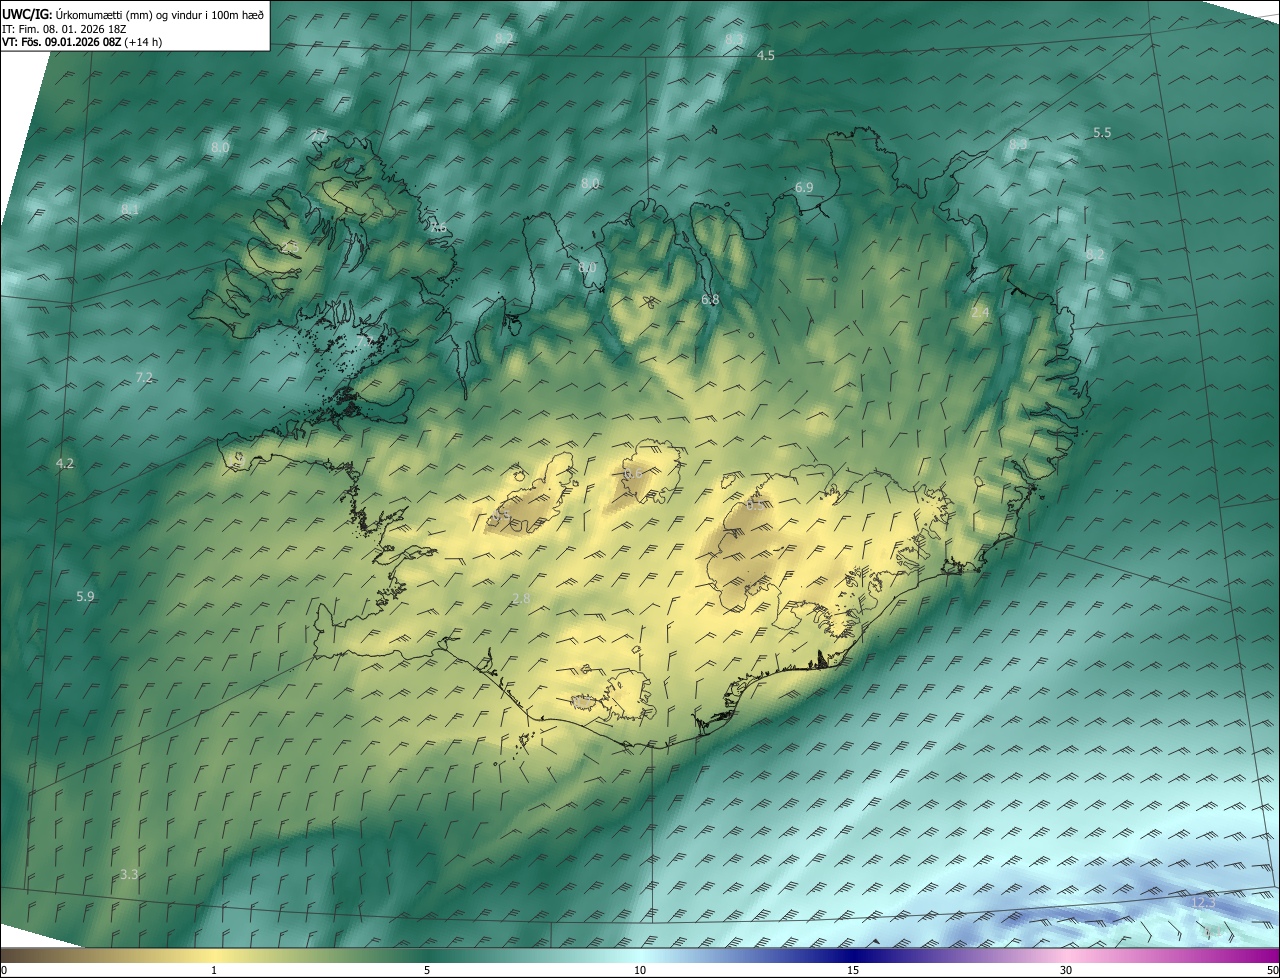Screen dimensions: 1280x978
Task: Click the 4.2 value label on the map
Action: click(x=65, y=464)
